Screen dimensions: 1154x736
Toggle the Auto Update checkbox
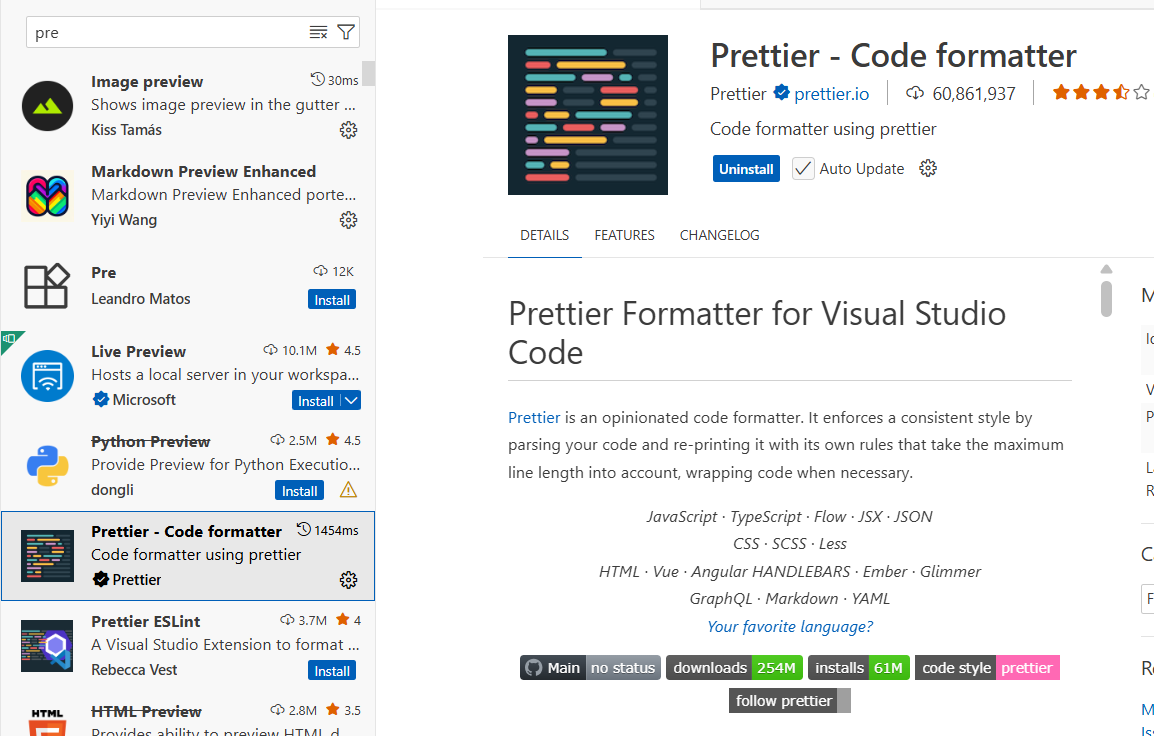point(803,169)
